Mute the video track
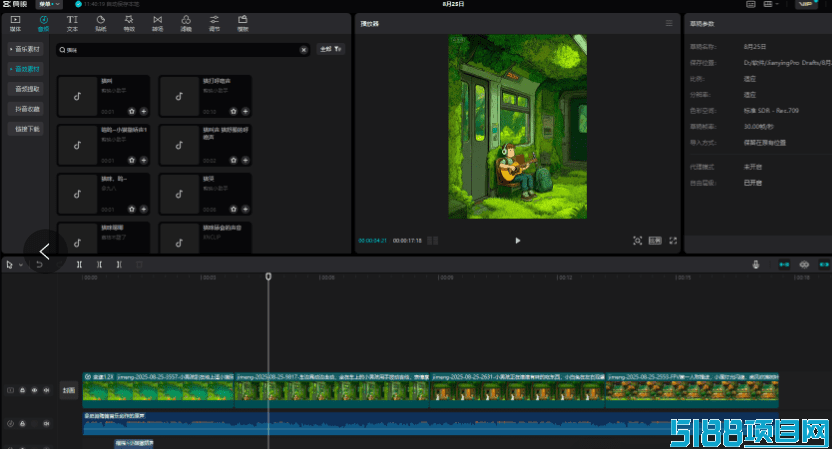 (46, 390)
